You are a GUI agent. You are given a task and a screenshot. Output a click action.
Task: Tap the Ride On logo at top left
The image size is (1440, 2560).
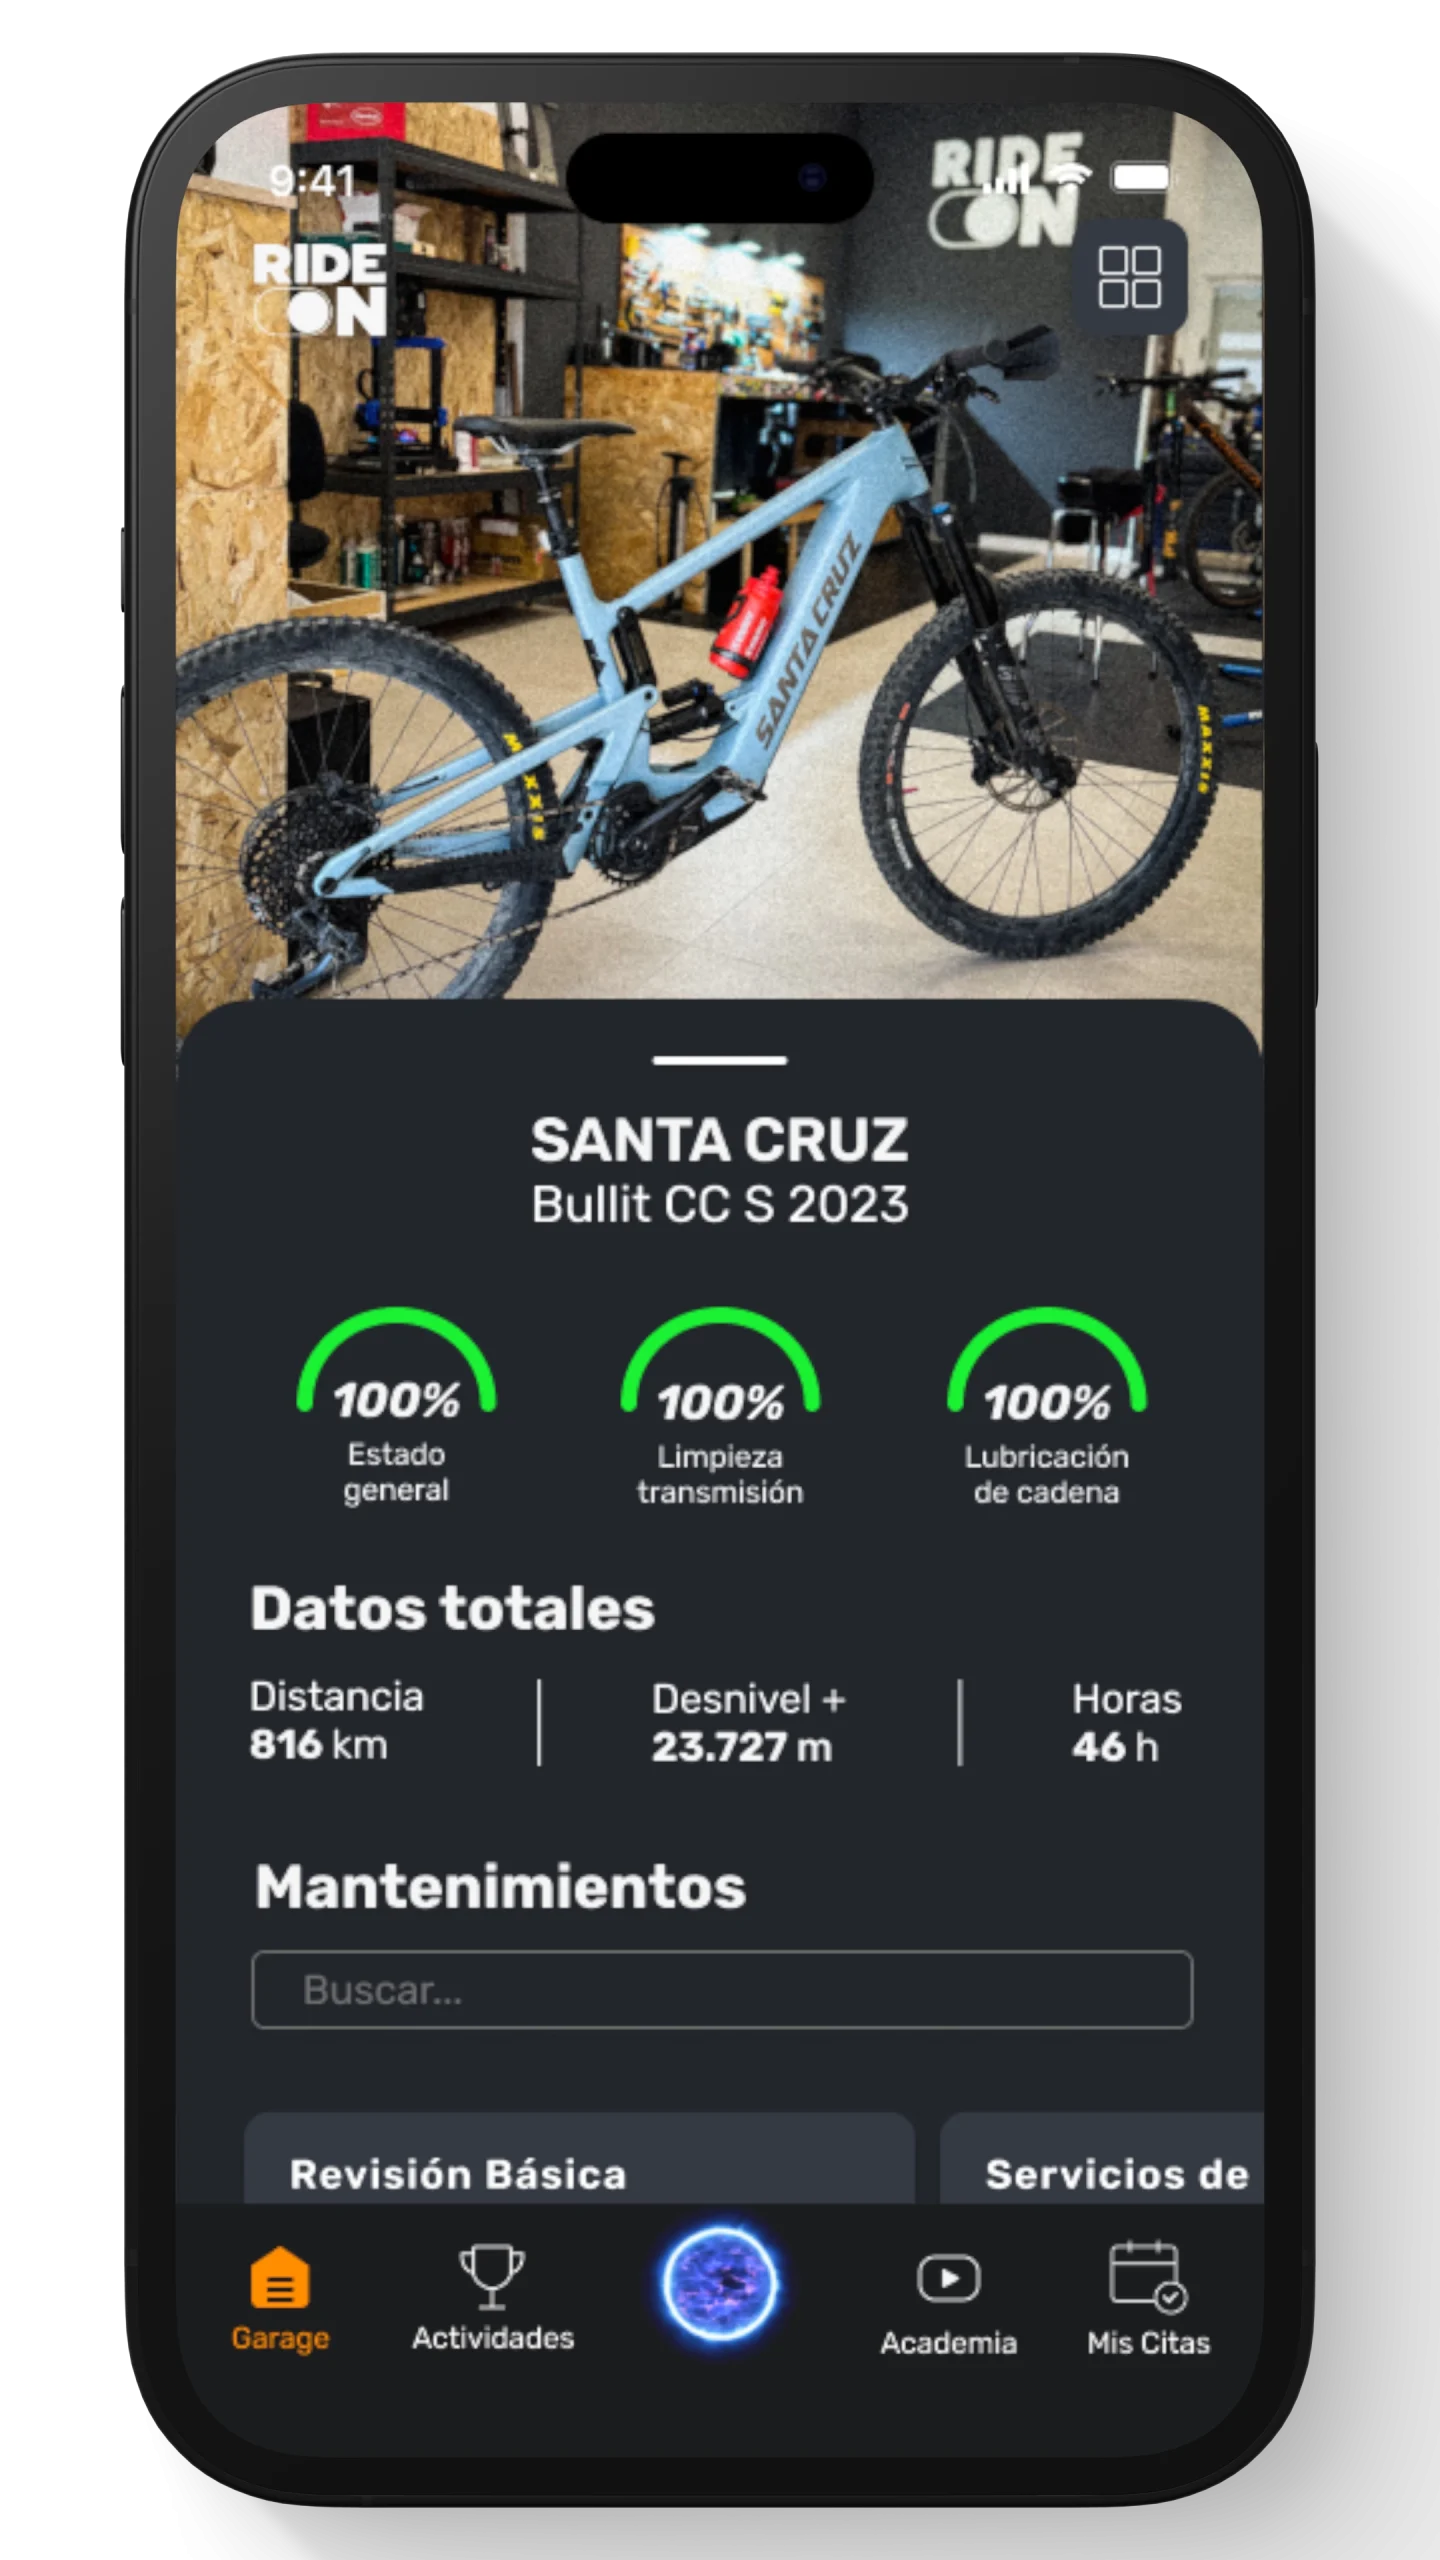[x=320, y=290]
